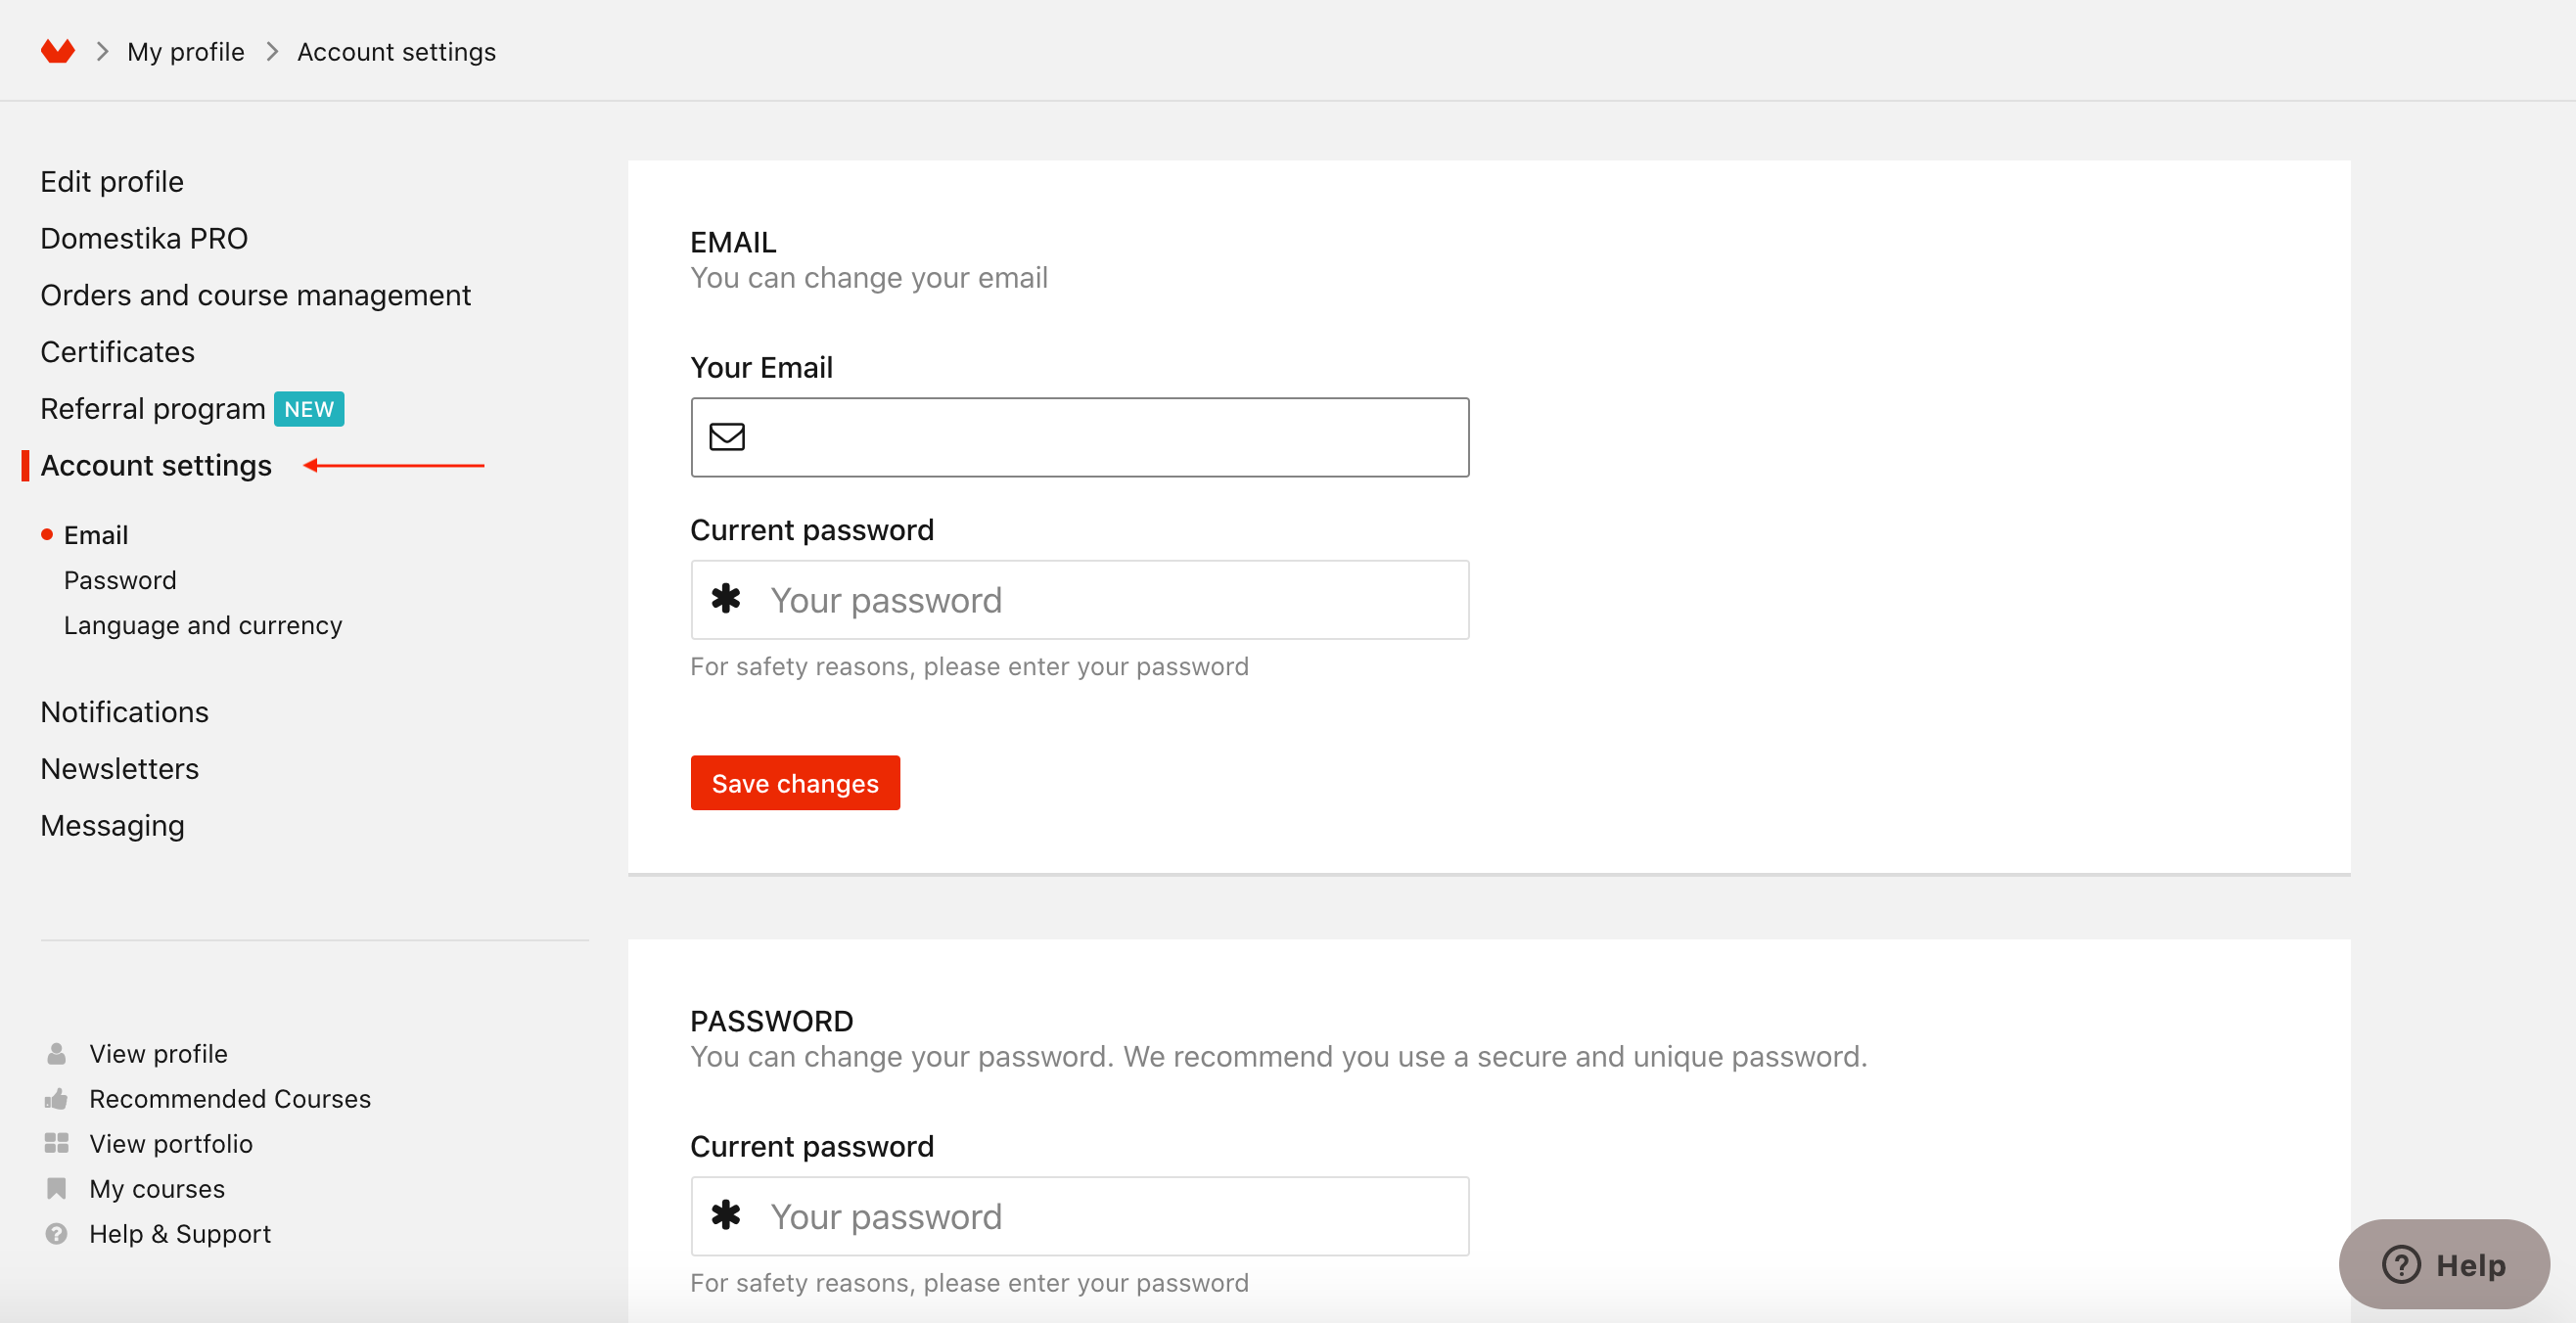Open the floating Help widget

[x=2444, y=1264]
